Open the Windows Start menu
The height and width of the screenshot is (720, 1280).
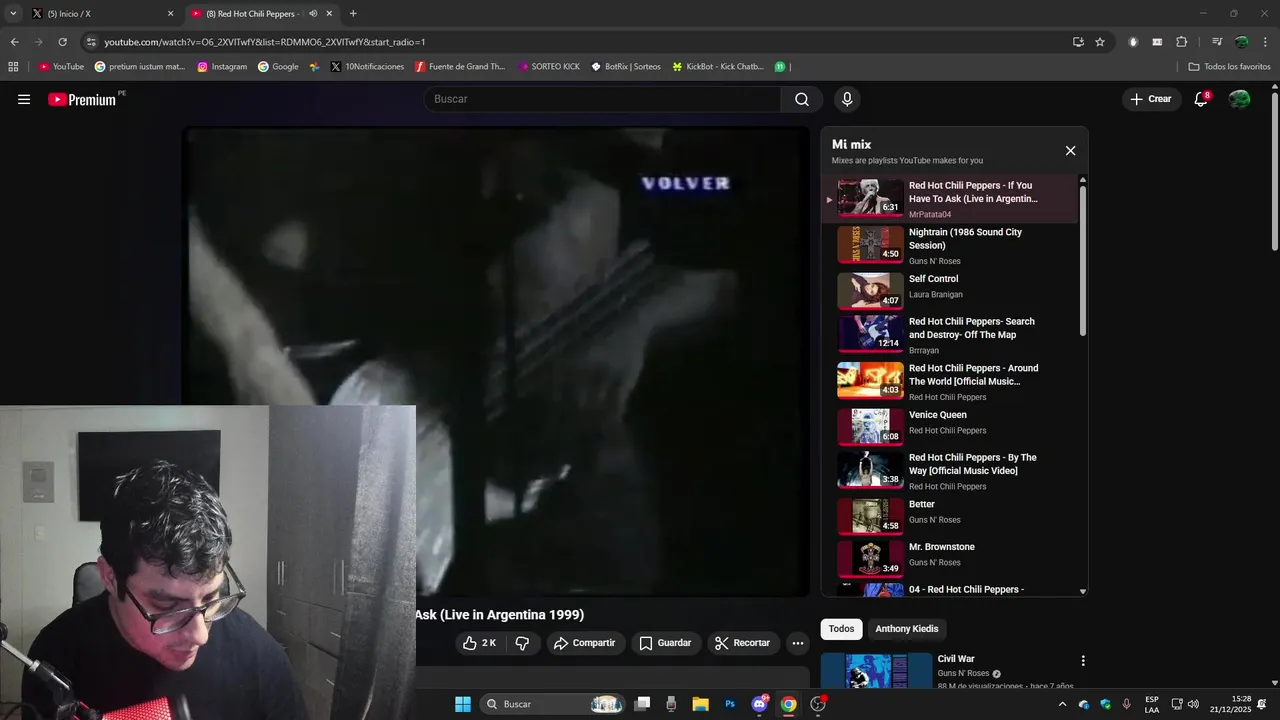pyautogui.click(x=463, y=704)
